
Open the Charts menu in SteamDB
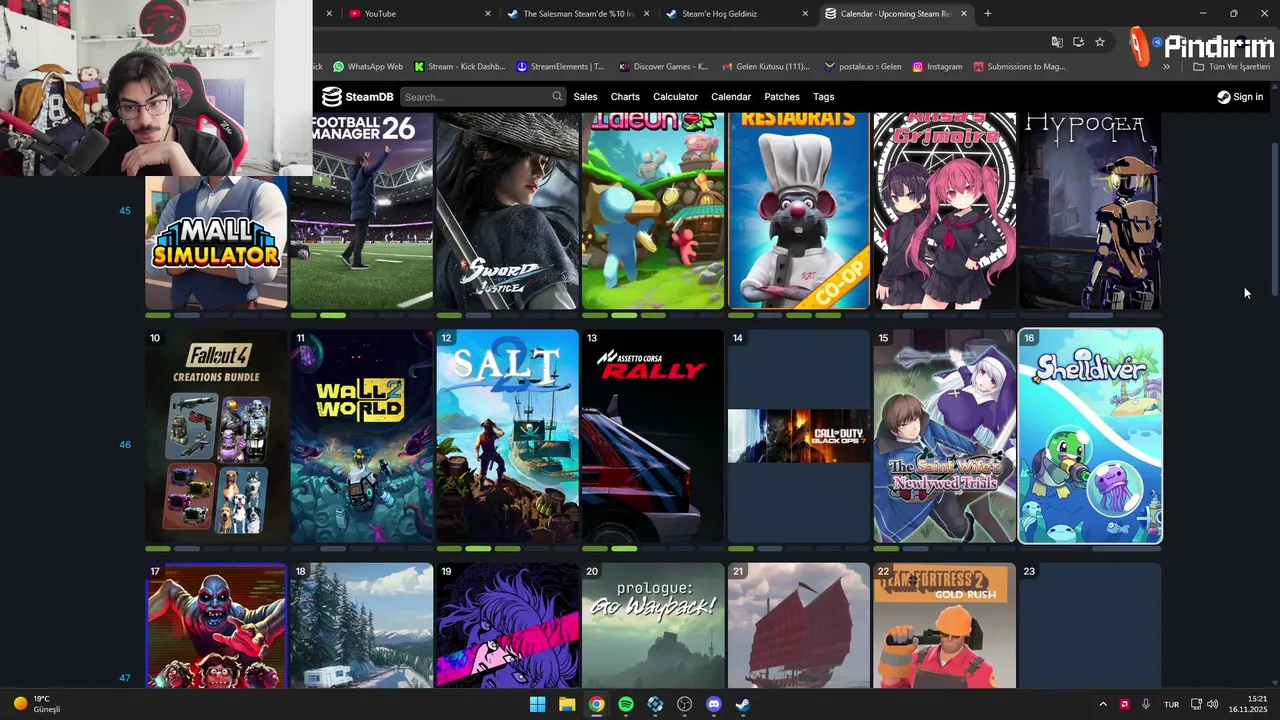tap(625, 97)
